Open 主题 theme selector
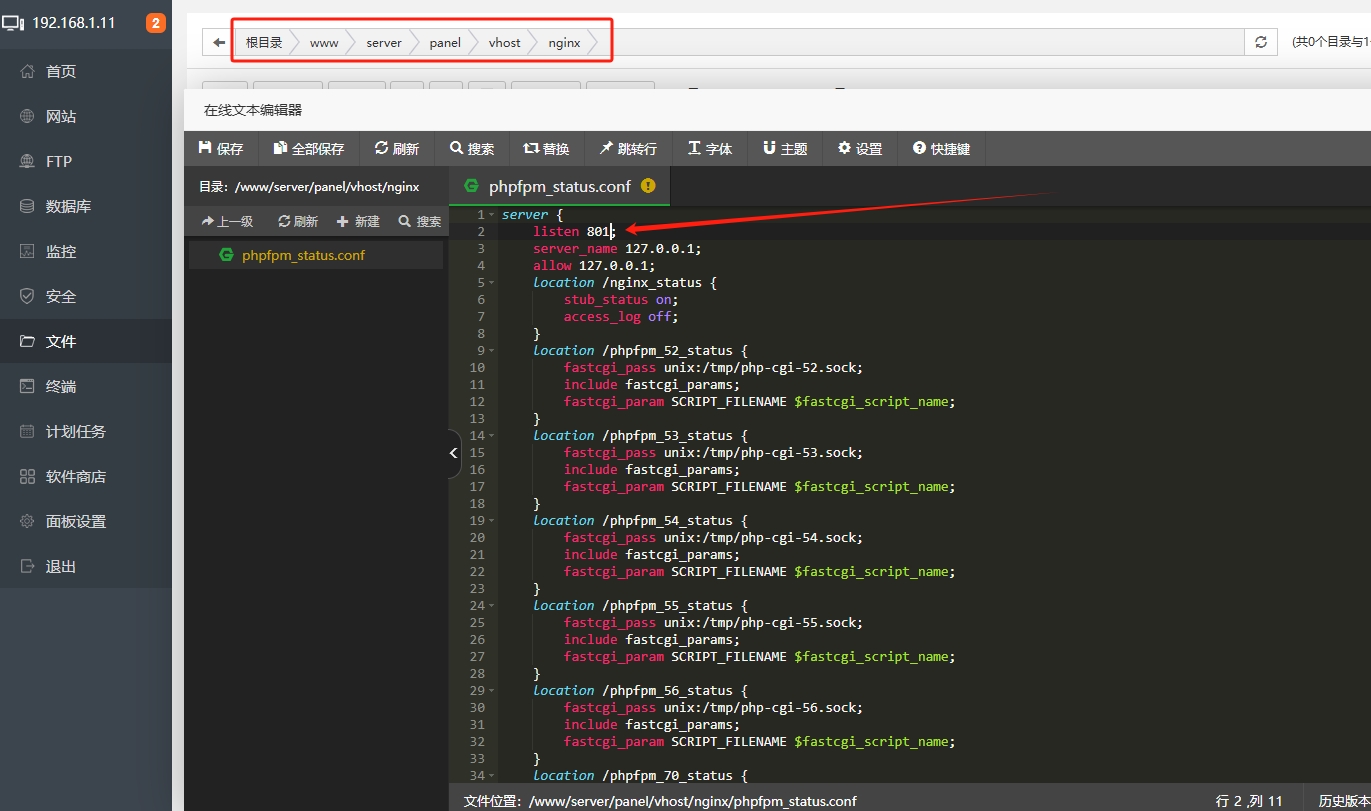This screenshot has height=811, width=1371. (x=785, y=148)
